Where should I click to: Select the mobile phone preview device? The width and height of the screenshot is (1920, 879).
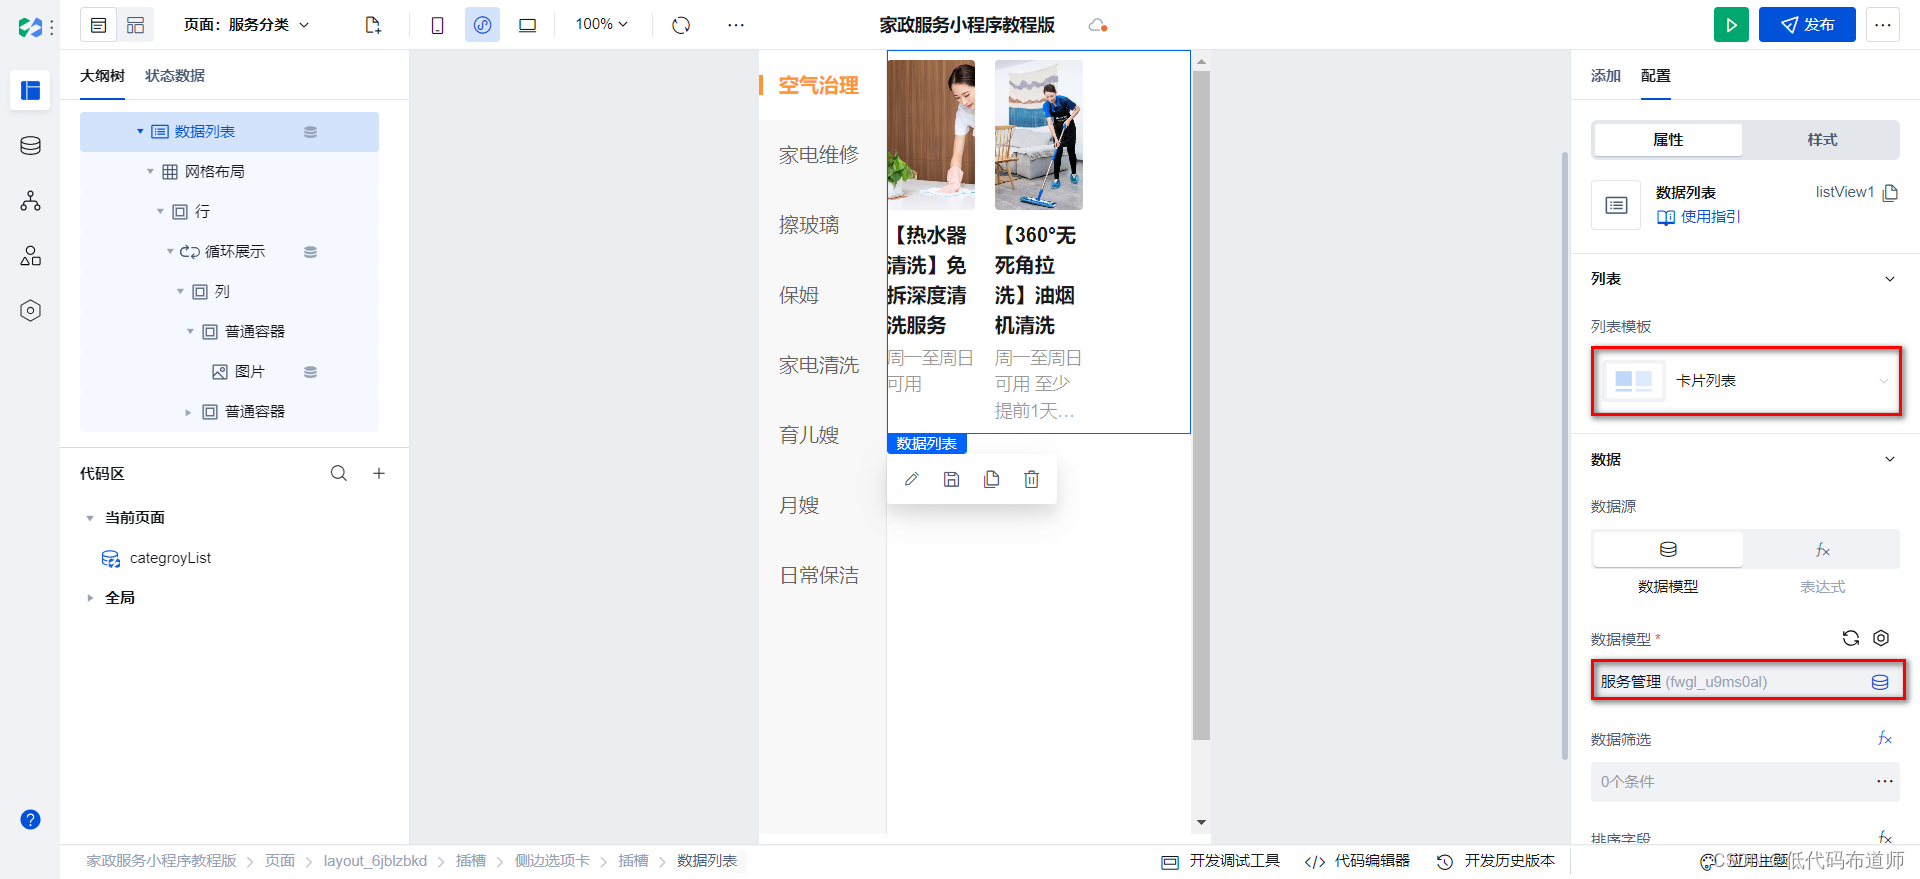pos(437,25)
